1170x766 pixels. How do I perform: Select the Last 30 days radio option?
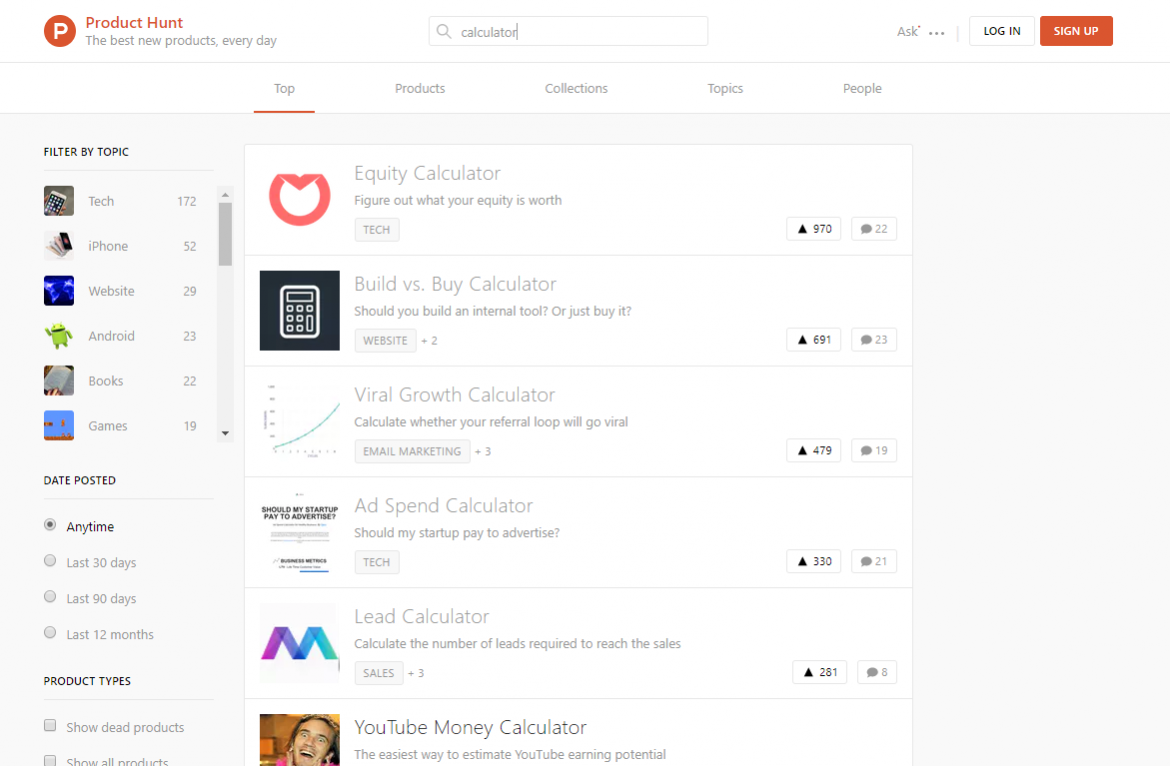click(x=50, y=561)
